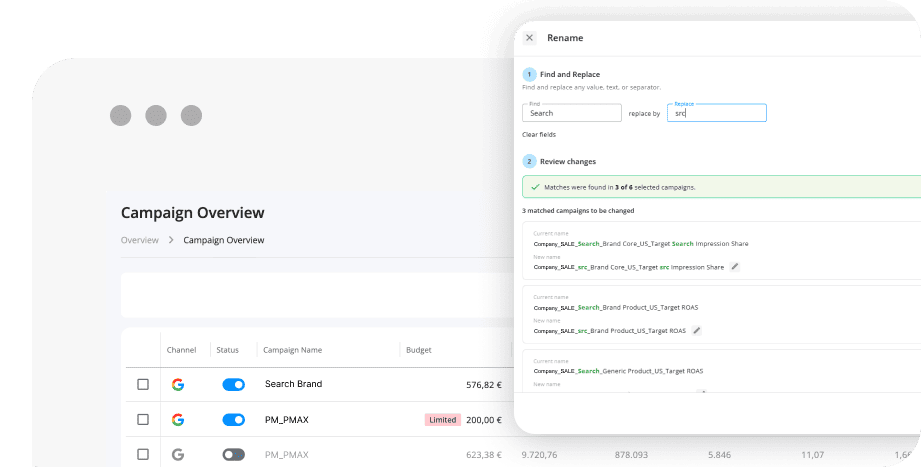Tick the checkbox for Search Brand campaign
This screenshot has height=467, width=921.
(x=143, y=384)
